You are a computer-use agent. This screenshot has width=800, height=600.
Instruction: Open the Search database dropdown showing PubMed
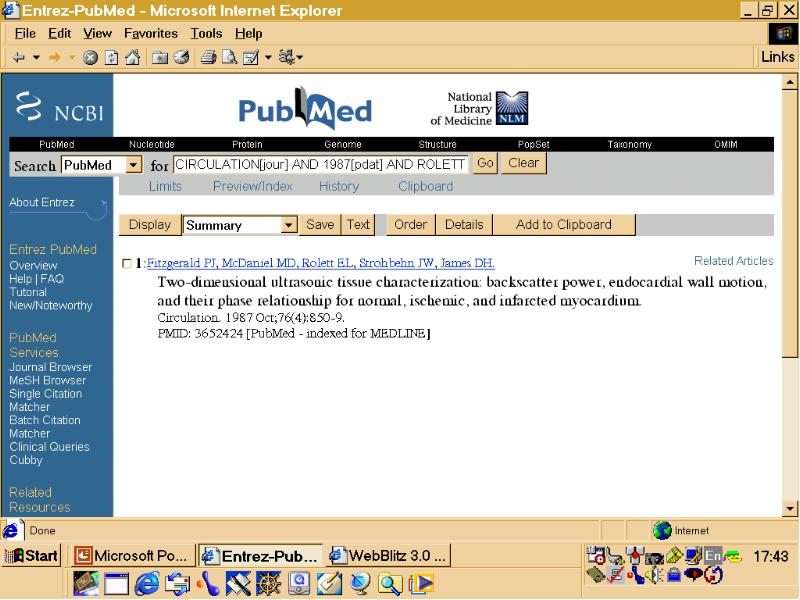point(134,165)
